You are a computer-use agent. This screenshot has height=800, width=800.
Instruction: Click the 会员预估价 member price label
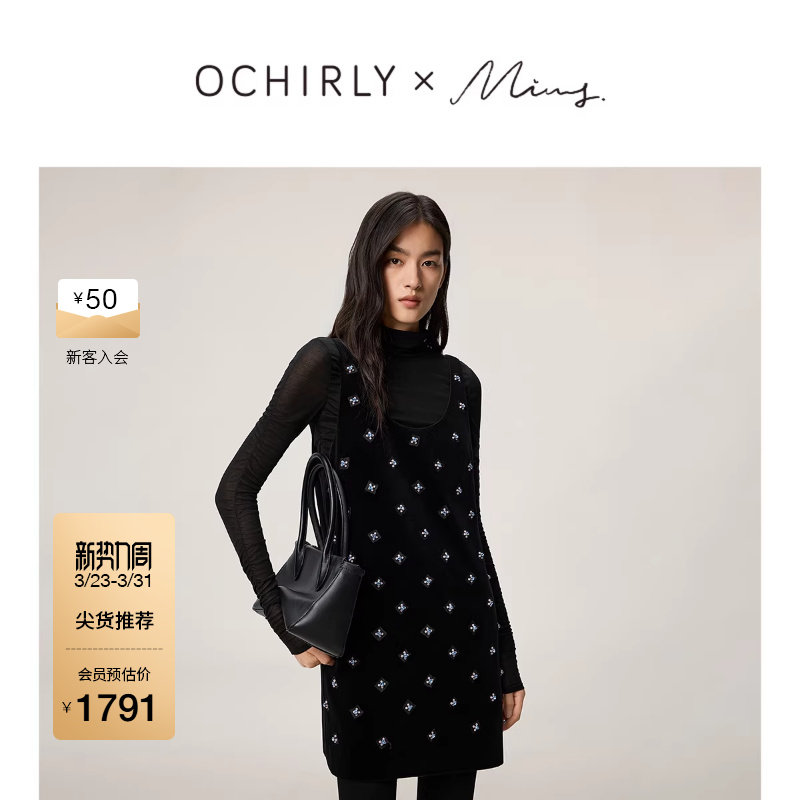coord(114,674)
